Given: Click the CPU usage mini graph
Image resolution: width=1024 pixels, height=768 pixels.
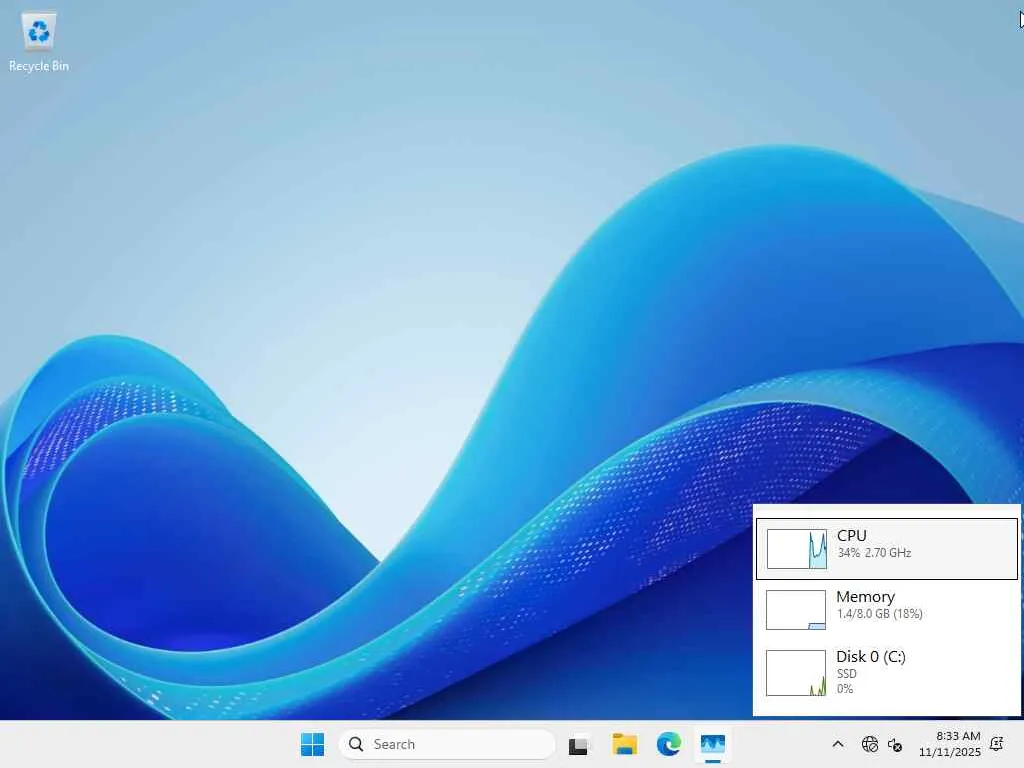Looking at the screenshot, I should [x=797, y=549].
